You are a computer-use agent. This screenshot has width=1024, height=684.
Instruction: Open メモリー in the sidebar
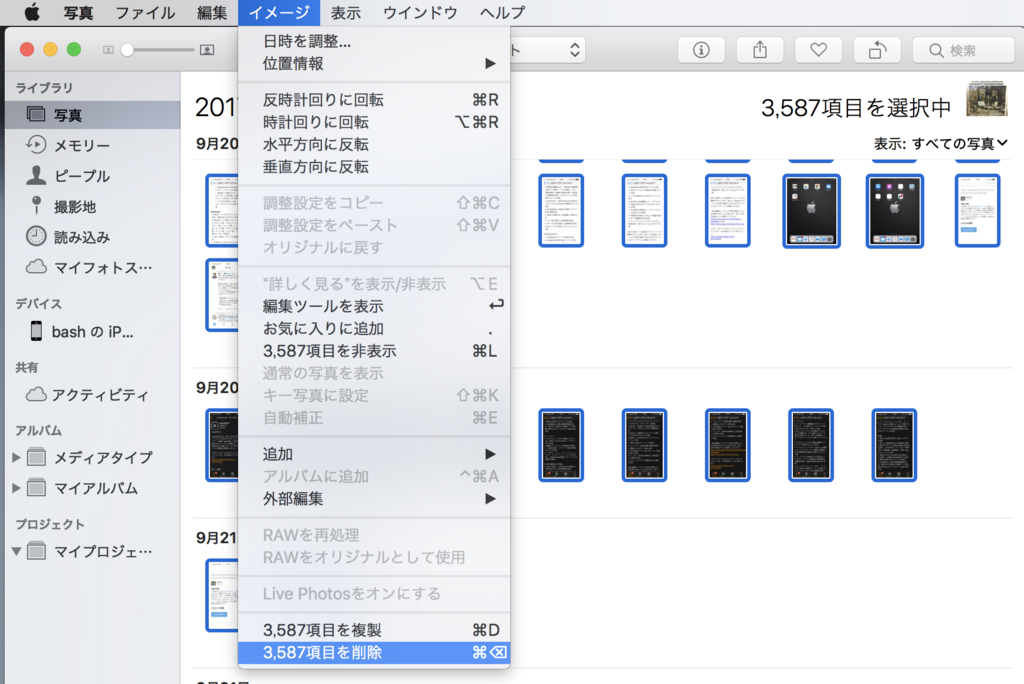[x=93, y=145]
